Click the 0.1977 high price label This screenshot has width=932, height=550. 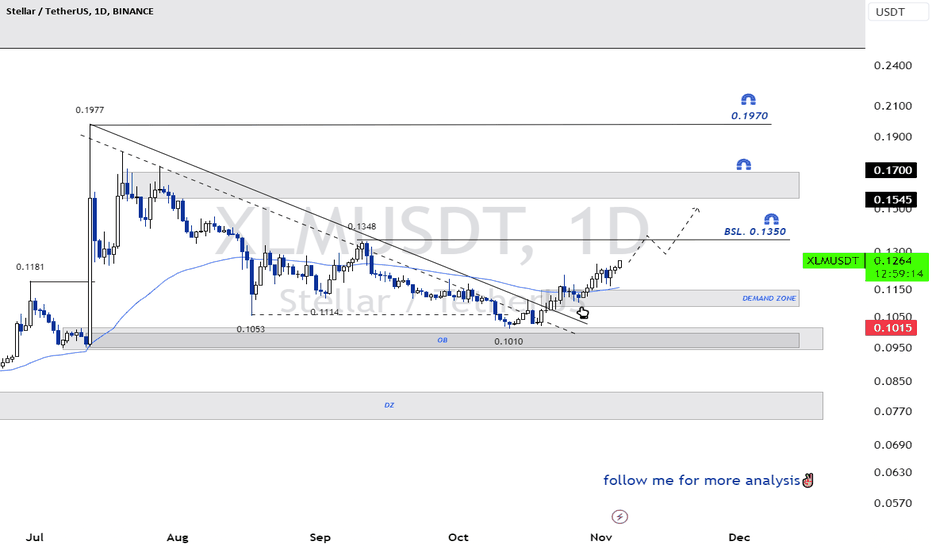(90, 110)
